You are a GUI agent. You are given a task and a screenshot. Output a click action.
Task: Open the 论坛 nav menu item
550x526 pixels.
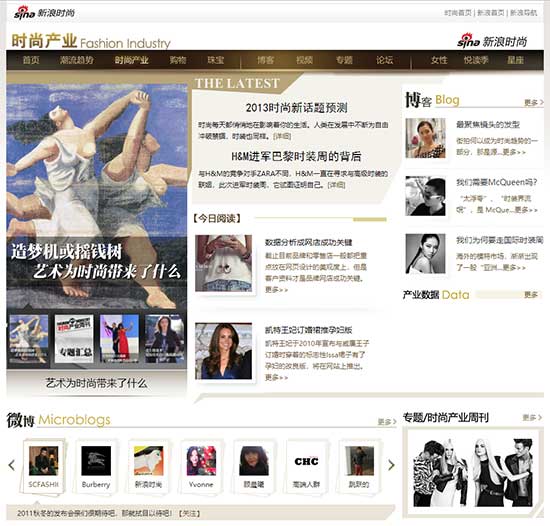click(x=384, y=60)
